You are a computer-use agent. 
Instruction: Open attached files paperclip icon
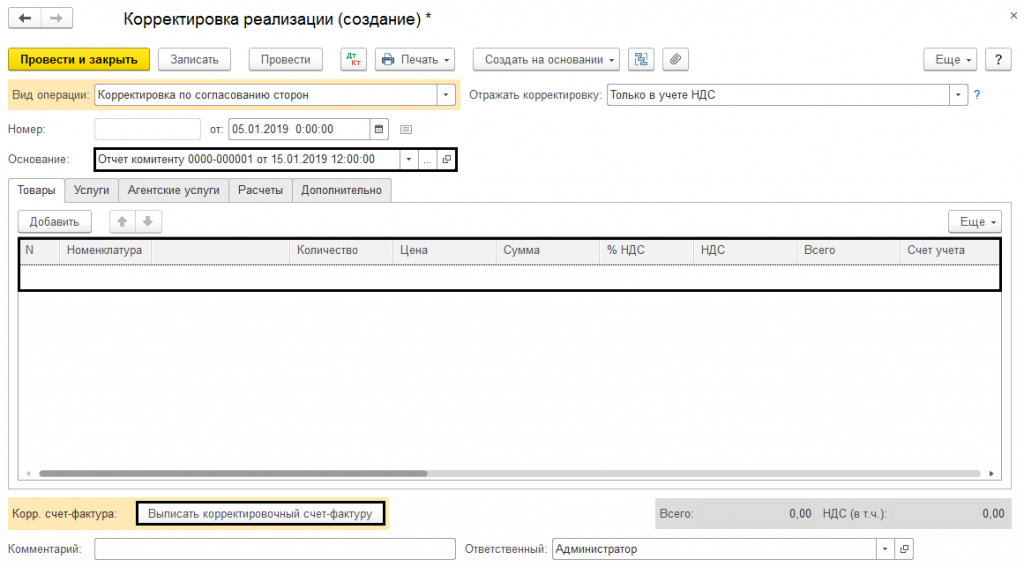click(675, 60)
